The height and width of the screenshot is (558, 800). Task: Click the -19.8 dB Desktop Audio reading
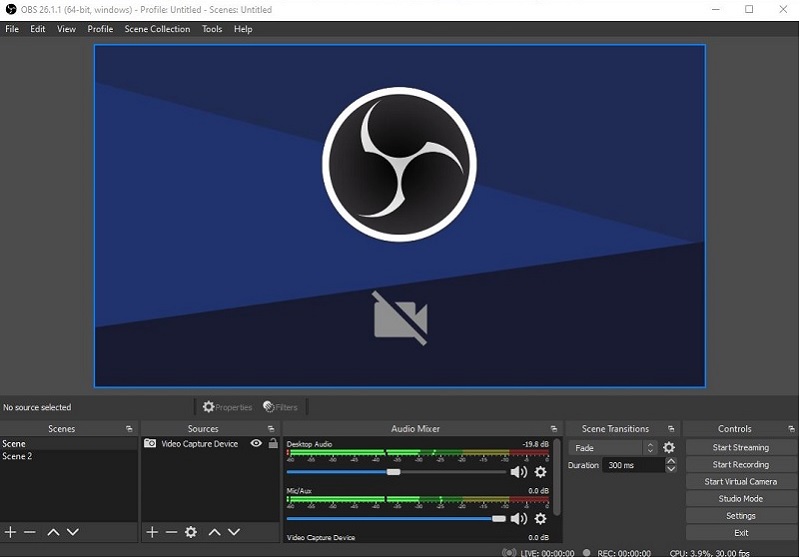point(535,444)
